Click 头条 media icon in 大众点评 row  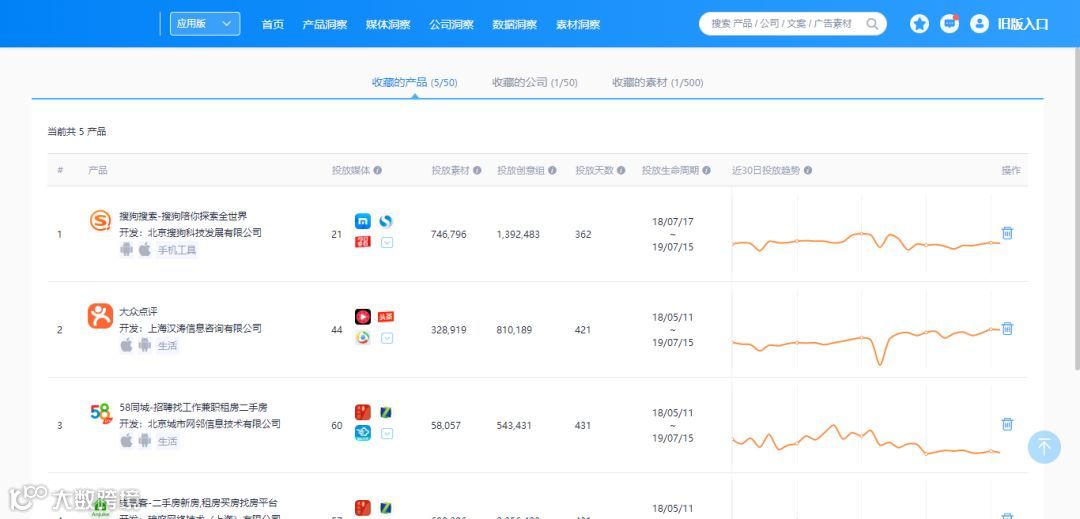[386, 317]
